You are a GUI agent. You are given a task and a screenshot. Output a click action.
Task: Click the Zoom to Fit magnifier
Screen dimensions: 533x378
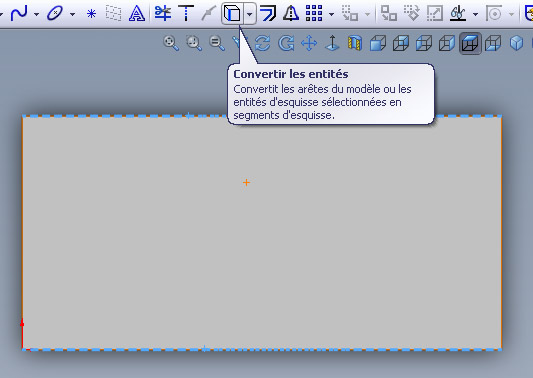pyautogui.click(x=171, y=44)
